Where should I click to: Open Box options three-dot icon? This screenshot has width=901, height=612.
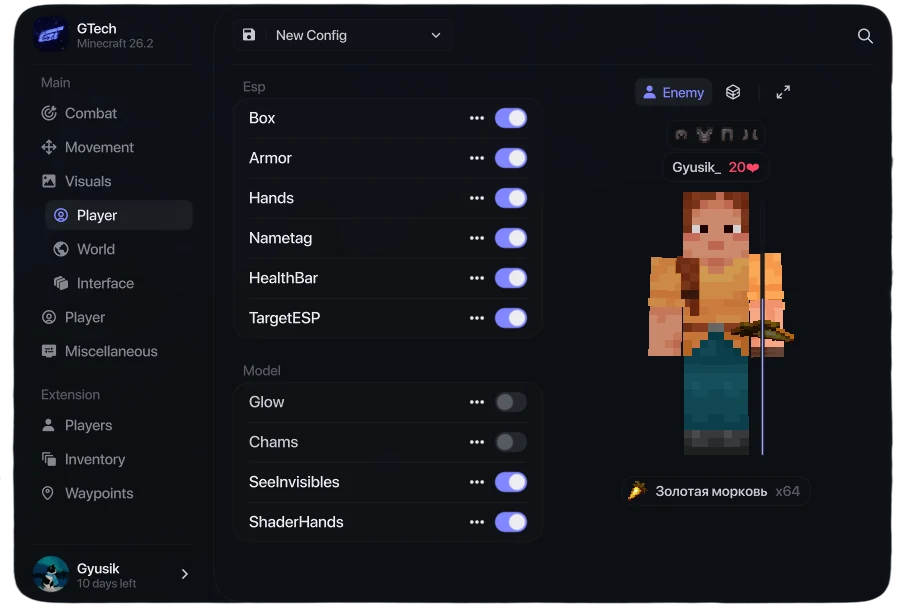pyautogui.click(x=477, y=118)
